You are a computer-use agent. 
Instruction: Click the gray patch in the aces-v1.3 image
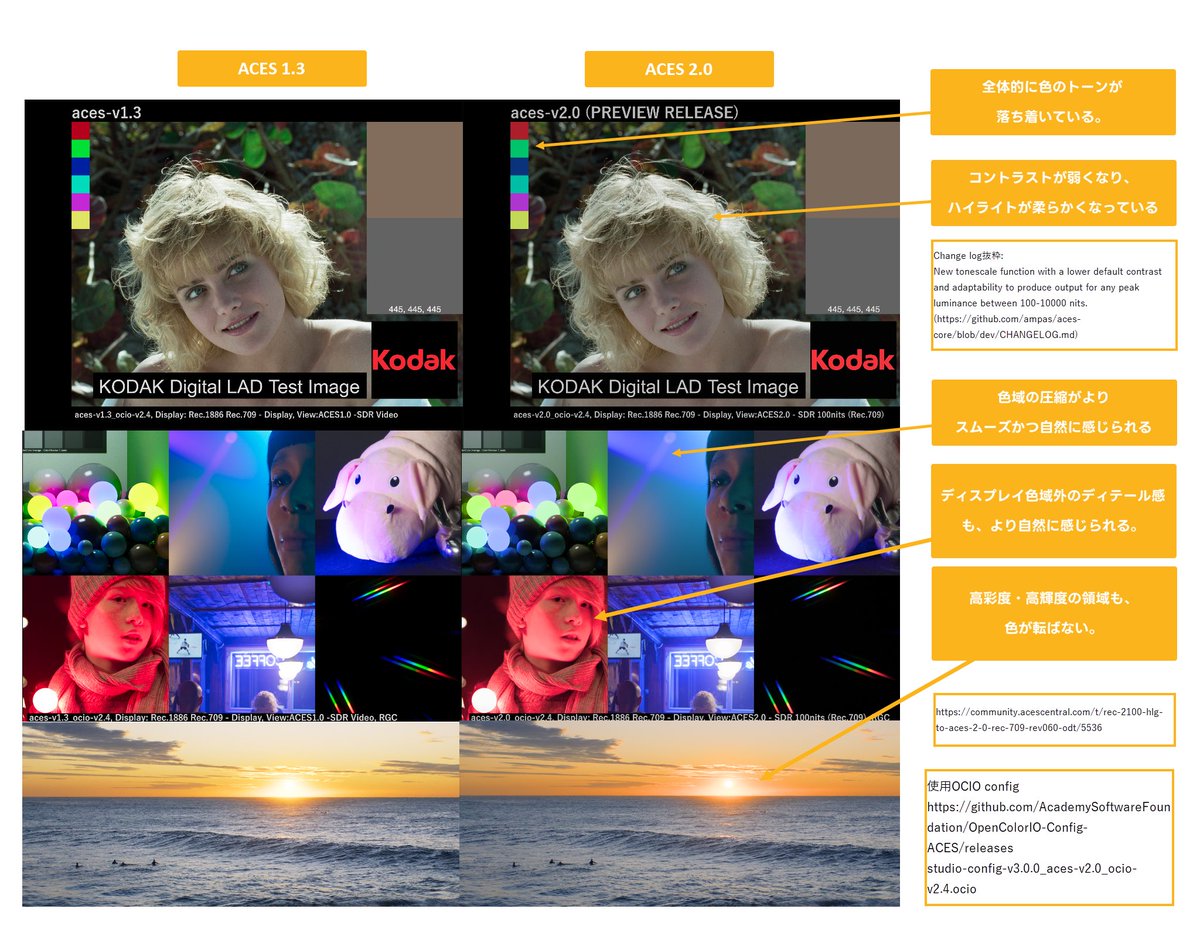coord(415,266)
